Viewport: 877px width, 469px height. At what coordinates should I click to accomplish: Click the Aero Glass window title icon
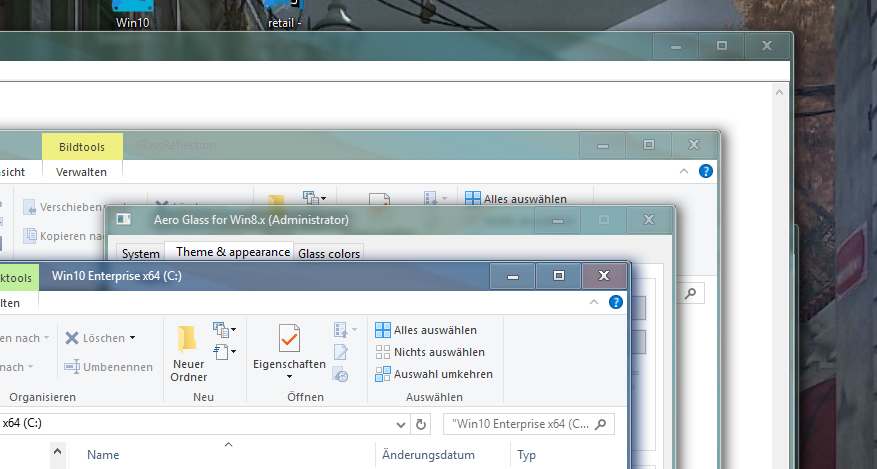(x=124, y=220)
